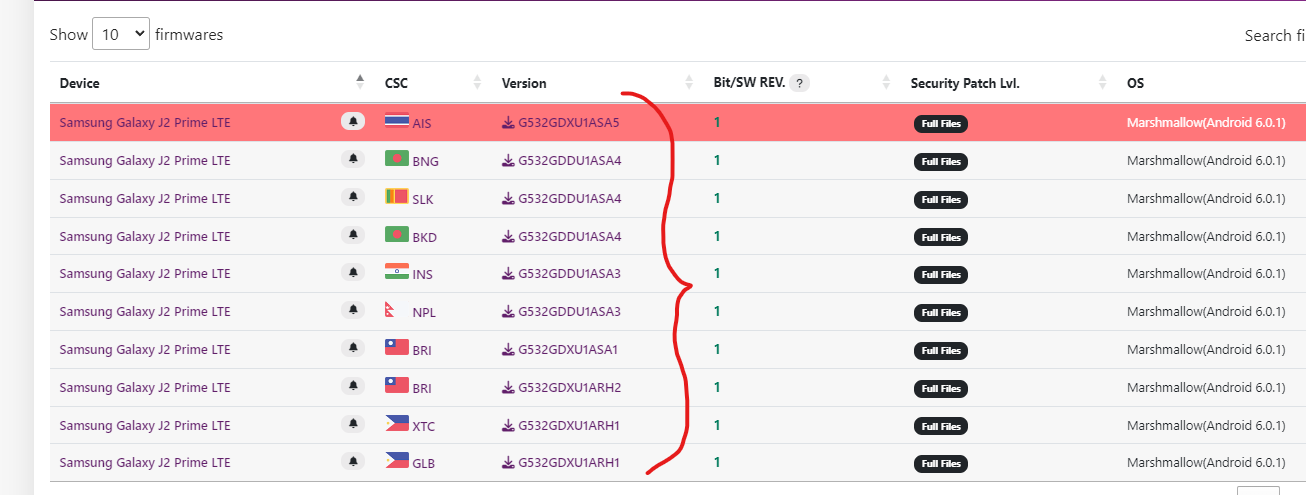Click the bell in the BRI G532GDXU1ASA1 row
Screen dimensions: 1306x495
click(x=353, y=349)
